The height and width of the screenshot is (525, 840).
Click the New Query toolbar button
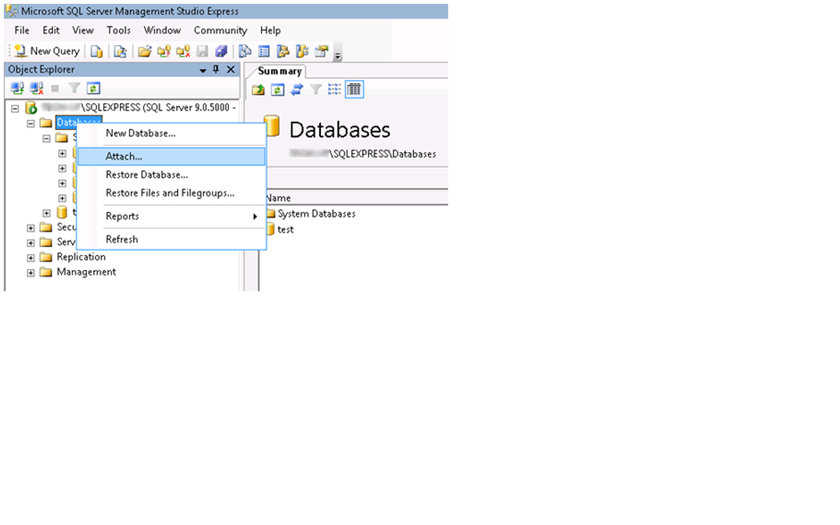(x=47, y=51)
